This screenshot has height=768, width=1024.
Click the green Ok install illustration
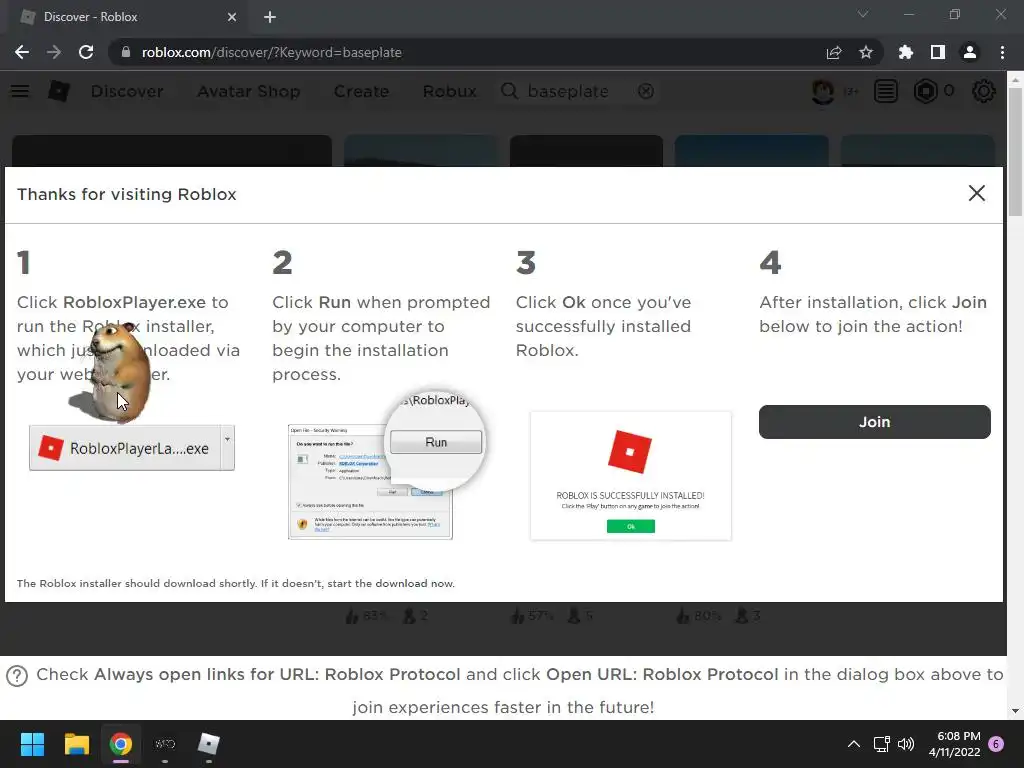pos(631,526)
